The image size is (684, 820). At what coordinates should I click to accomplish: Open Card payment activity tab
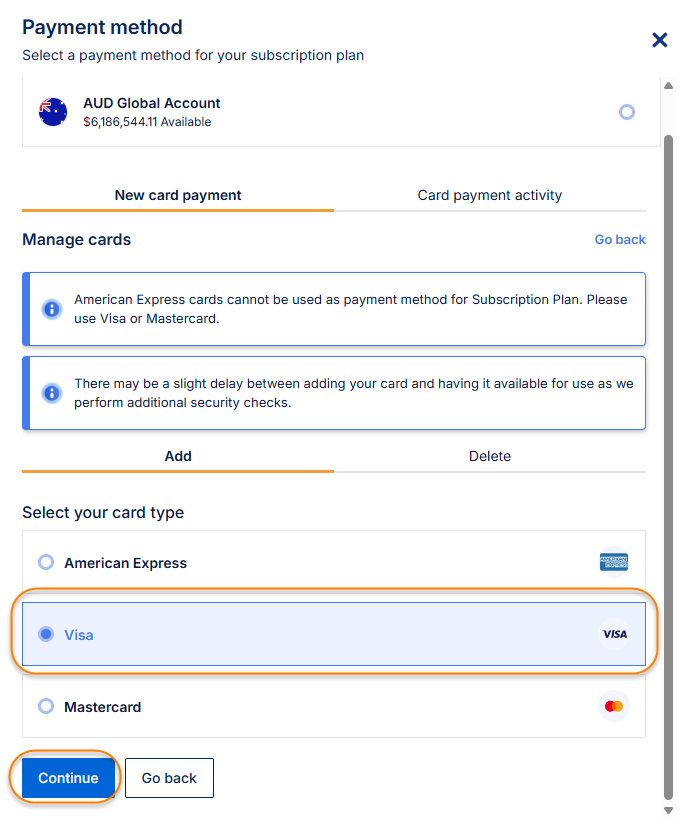click(x=490, y=195)
